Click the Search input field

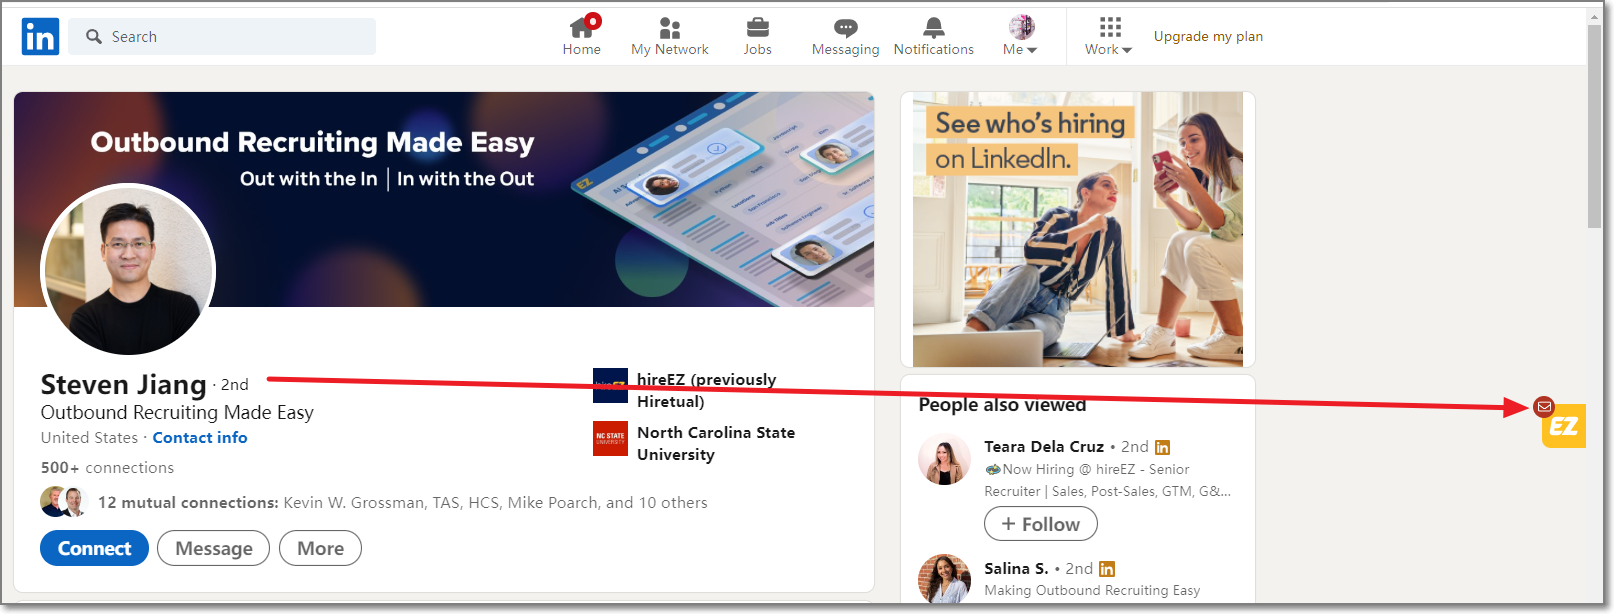(x=222, y=37)
